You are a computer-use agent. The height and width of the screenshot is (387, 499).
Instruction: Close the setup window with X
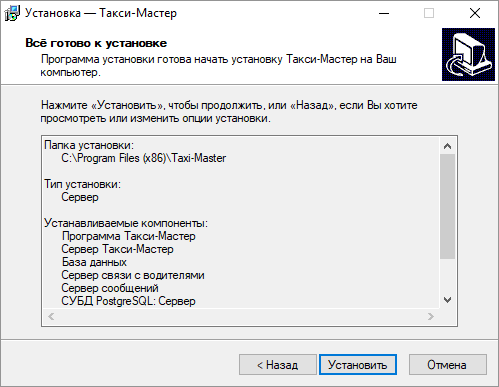tap(475, 13)
